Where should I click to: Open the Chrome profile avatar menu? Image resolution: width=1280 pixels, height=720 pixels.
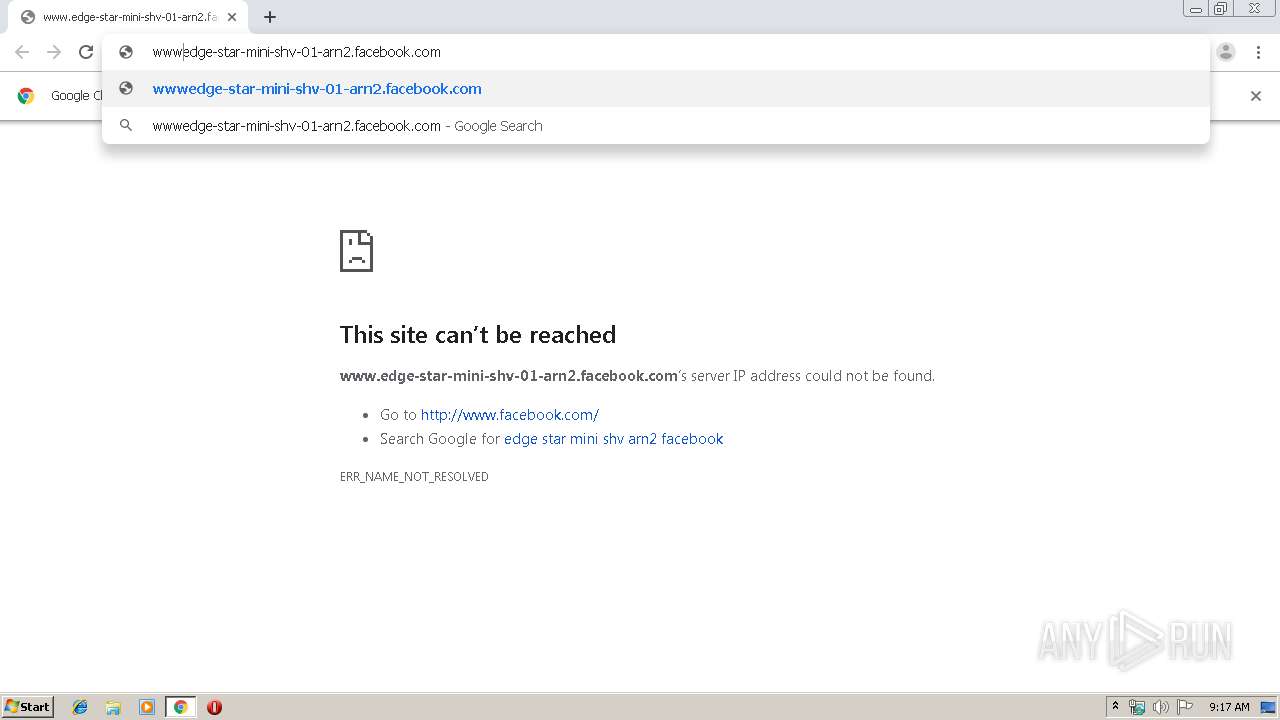pyautogui.click(x=1226, y=52)
